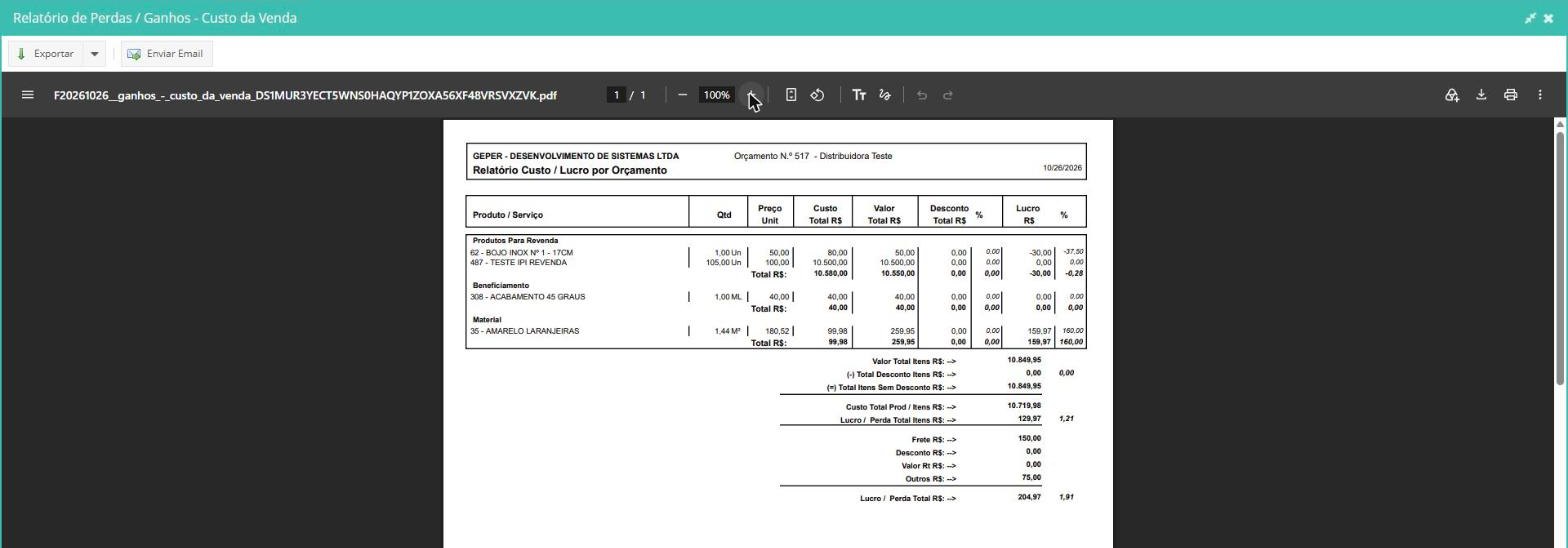Click the Exportar button

click(45, 54)
